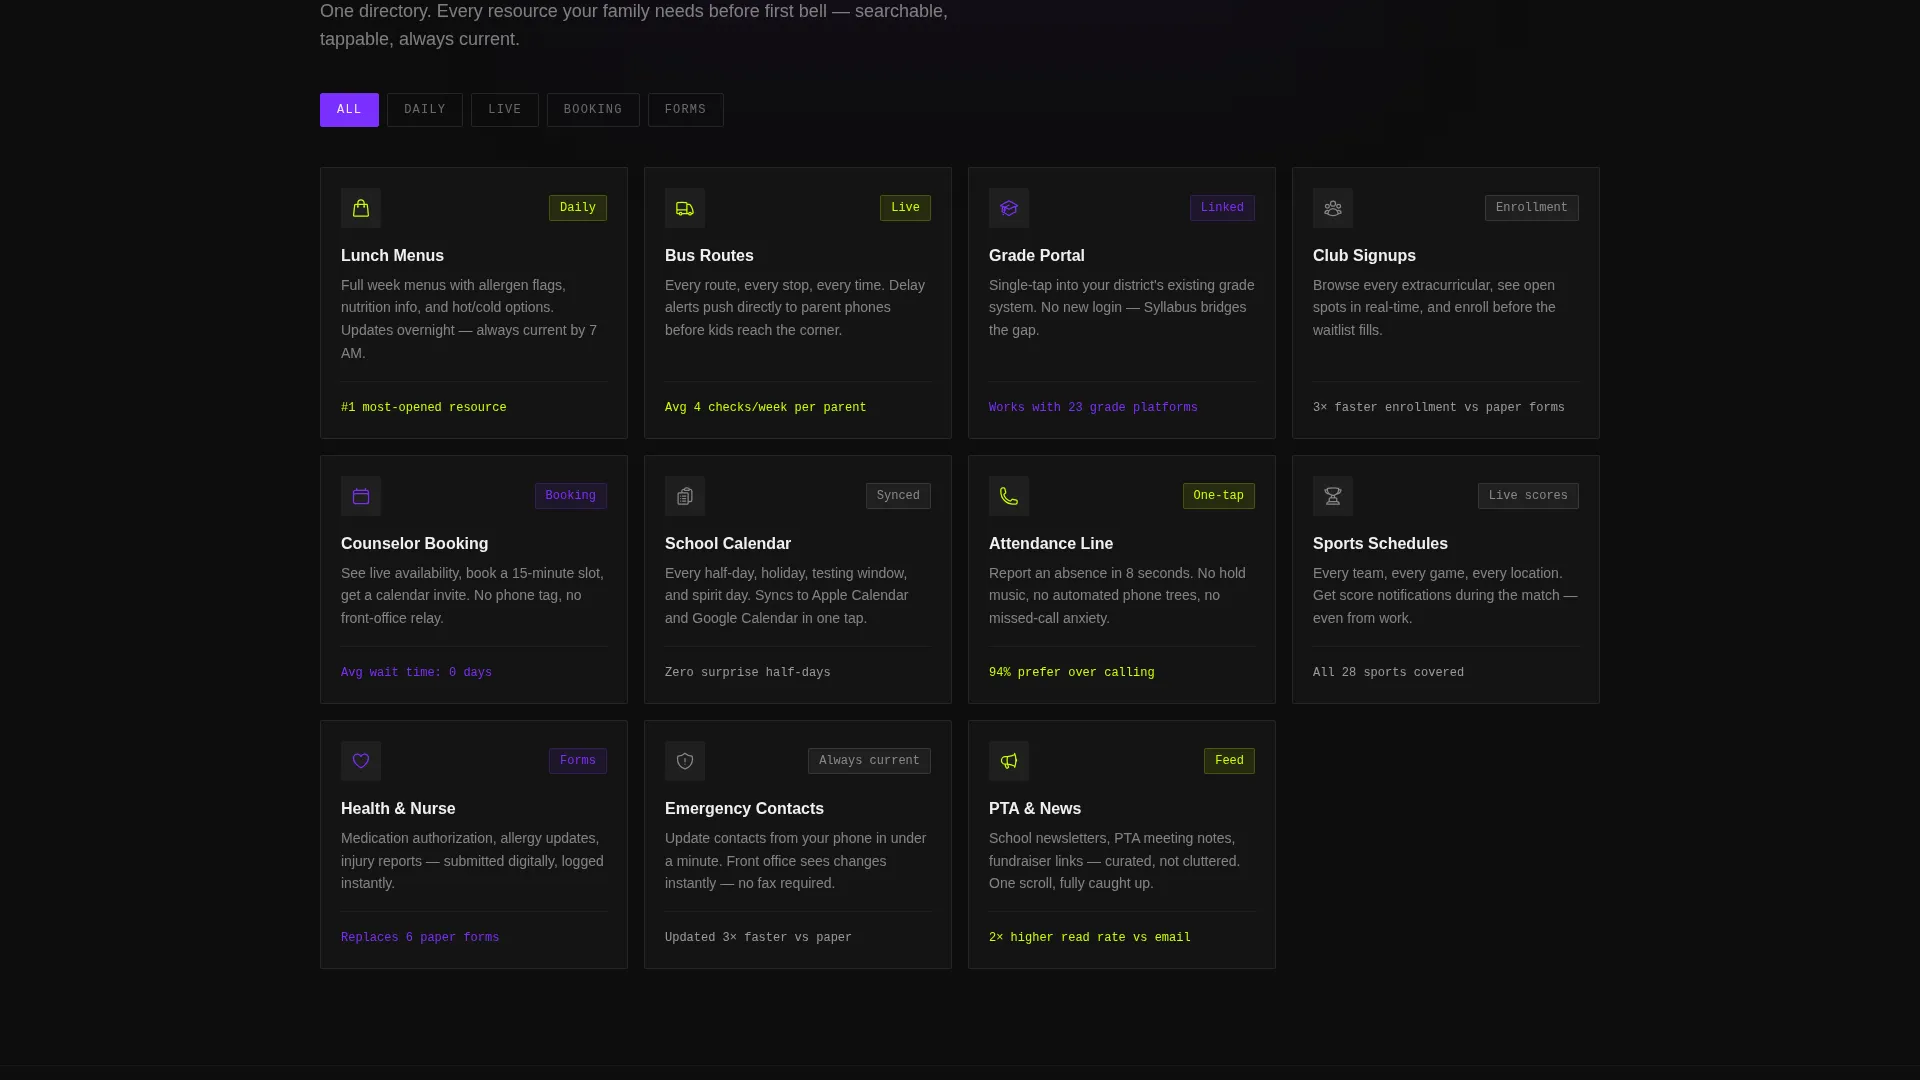Click the Club Signups people icon

(1333, 208)
